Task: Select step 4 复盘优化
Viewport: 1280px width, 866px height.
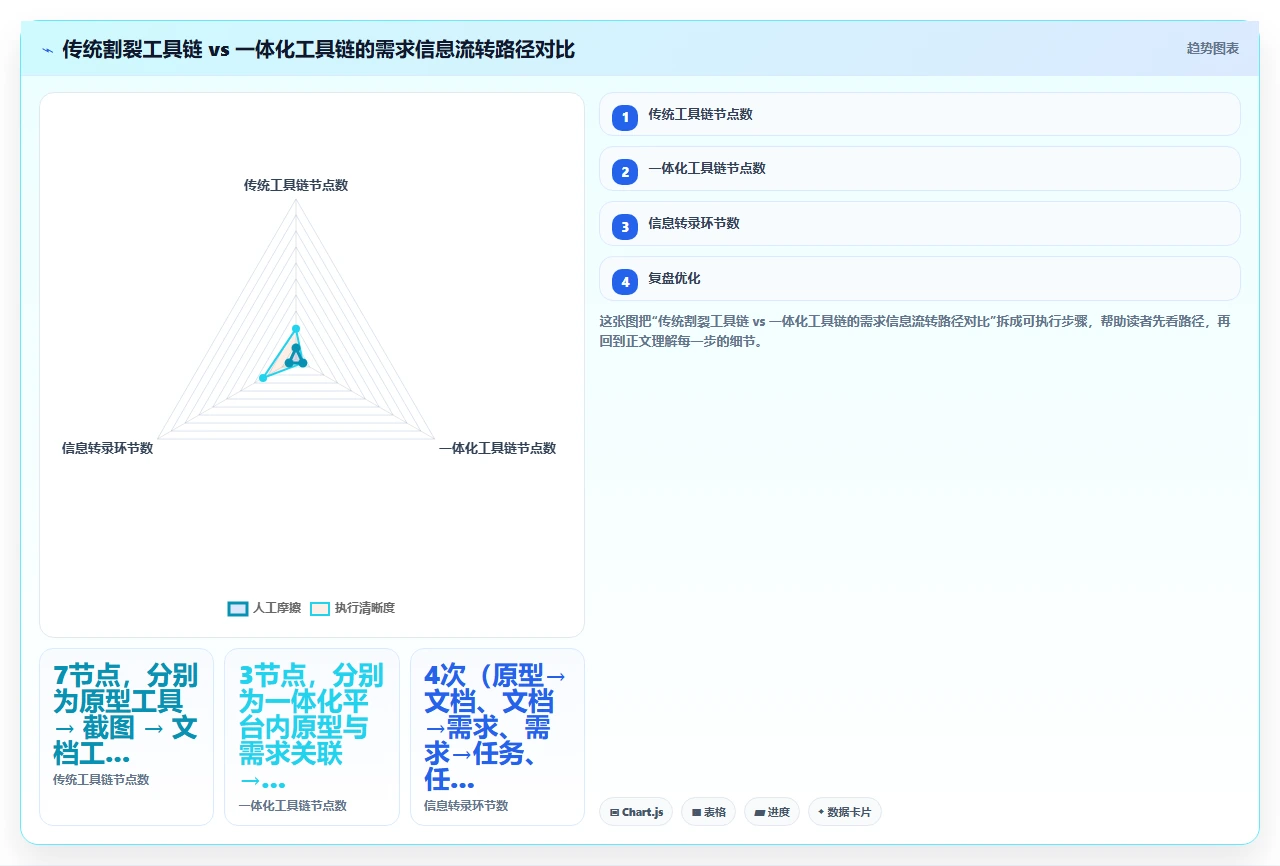Action: 919,278
